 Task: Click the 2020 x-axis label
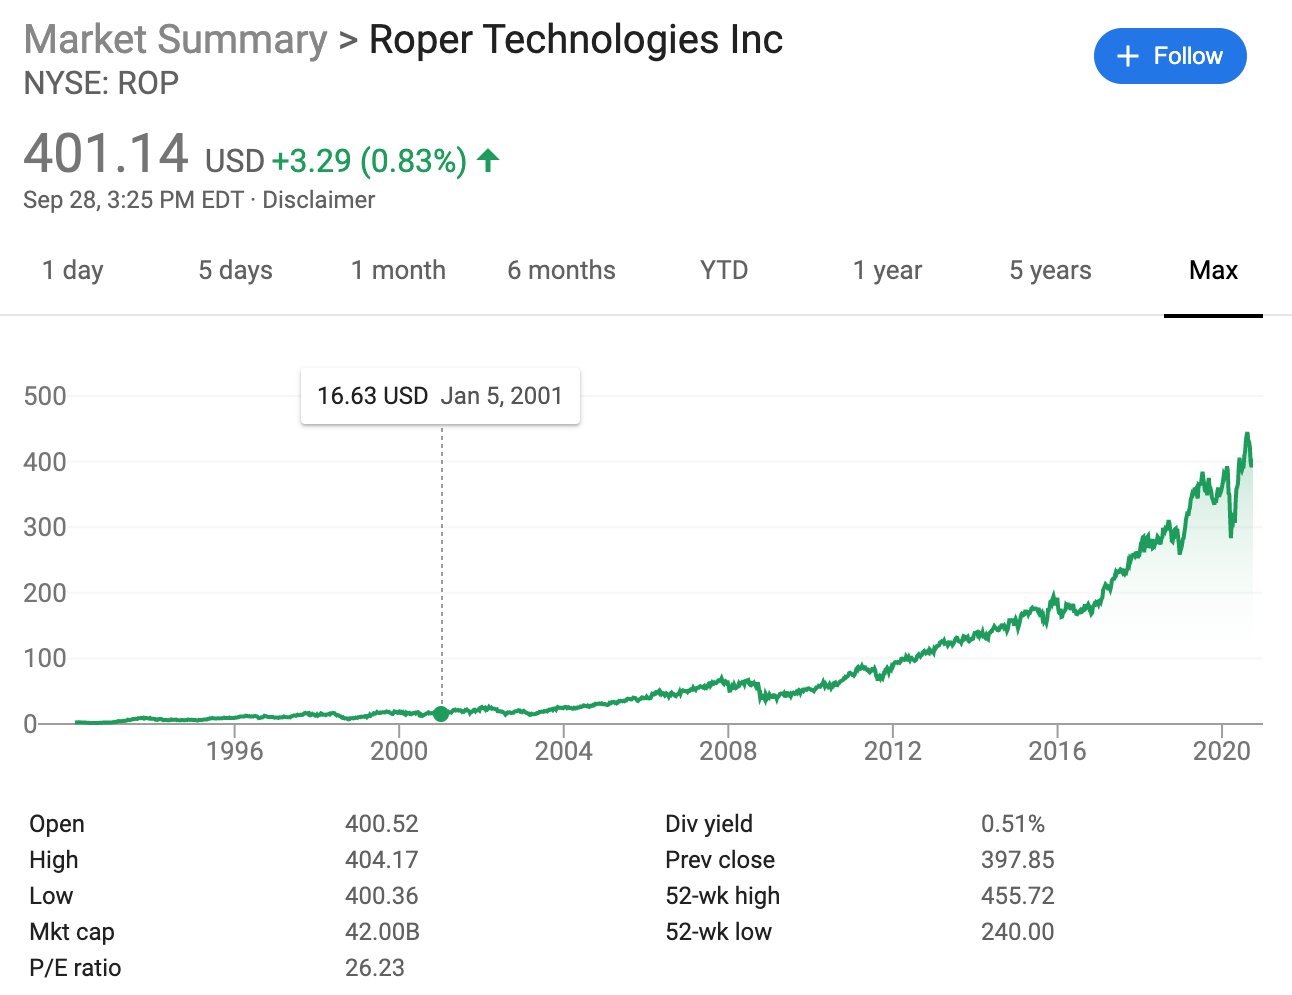(x=1221, y=751)
